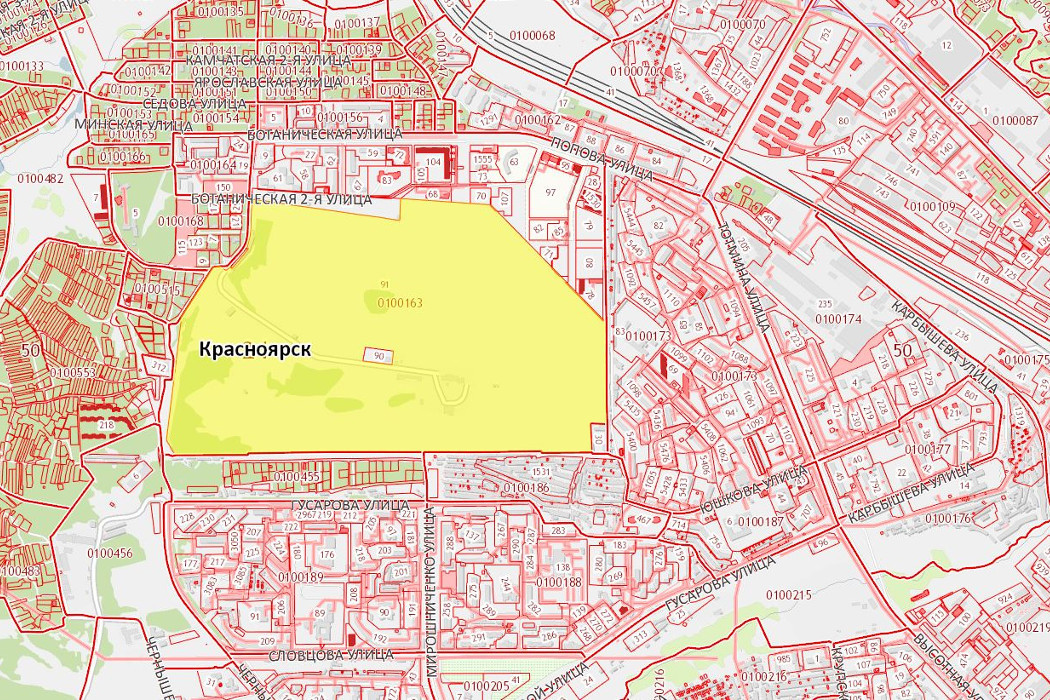Select cadastral block 0100163 in yellow area
The height and width of the screenshot is (700, 1050).
pyautogui.click(x=400, y=303)
